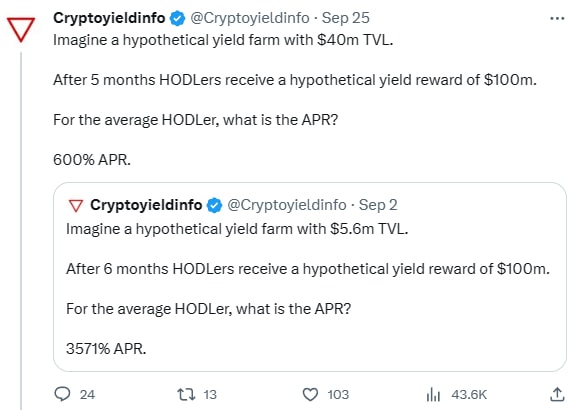
Task: Click the verified badge in the quoted tweet
Action: (215, 205)
